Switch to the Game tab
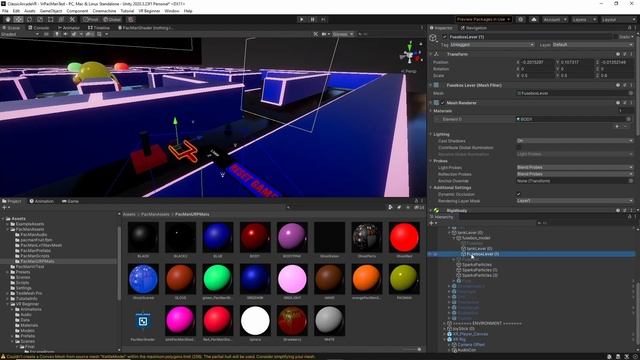This screenshot has height=360, width=640. [70, 201]
